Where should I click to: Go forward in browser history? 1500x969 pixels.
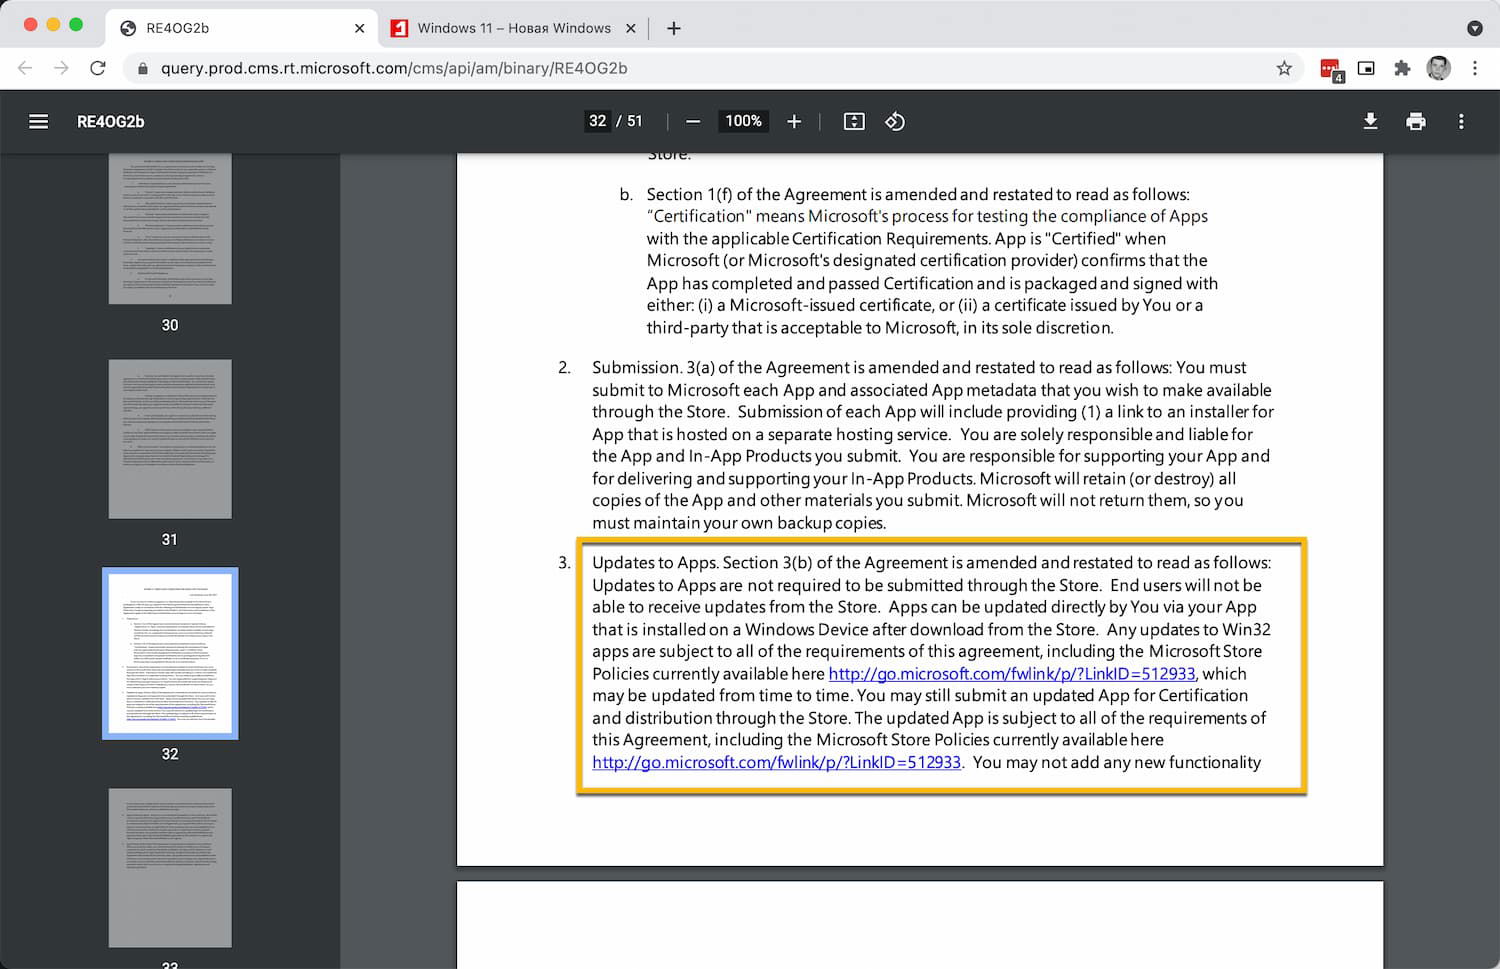coord(61,68)
